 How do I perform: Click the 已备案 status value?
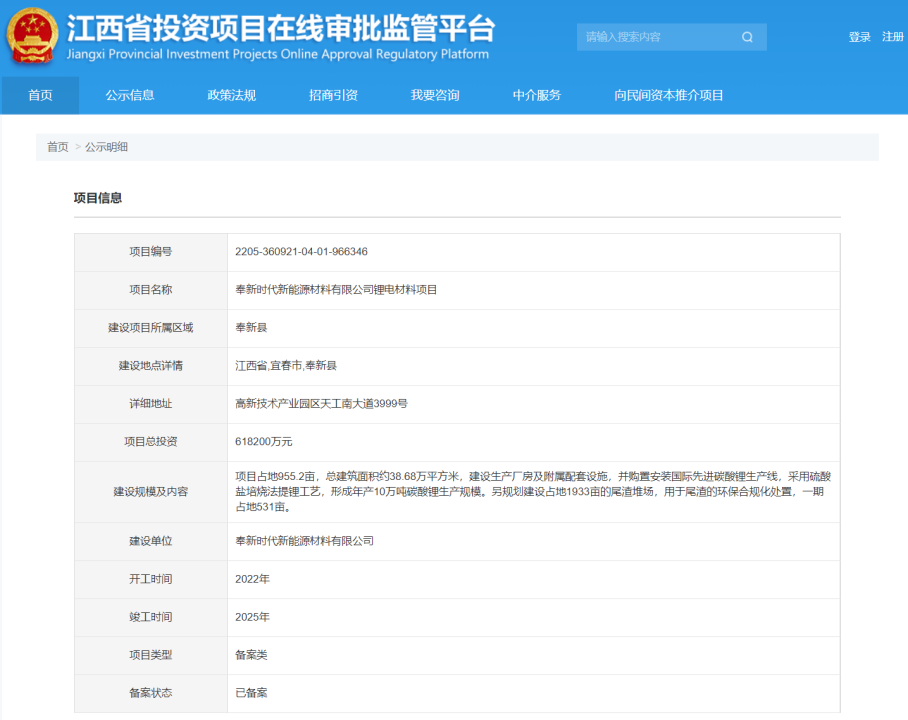tap(251, 692)
